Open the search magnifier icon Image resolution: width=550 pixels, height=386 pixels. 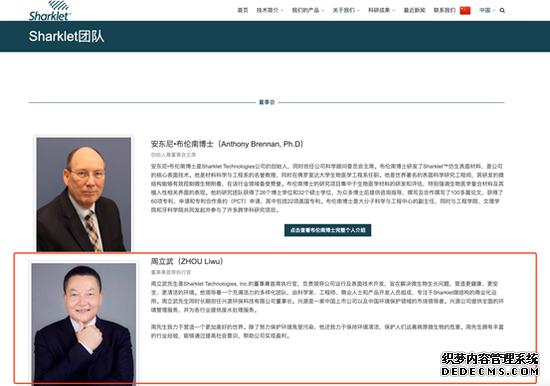coord(502,11)
